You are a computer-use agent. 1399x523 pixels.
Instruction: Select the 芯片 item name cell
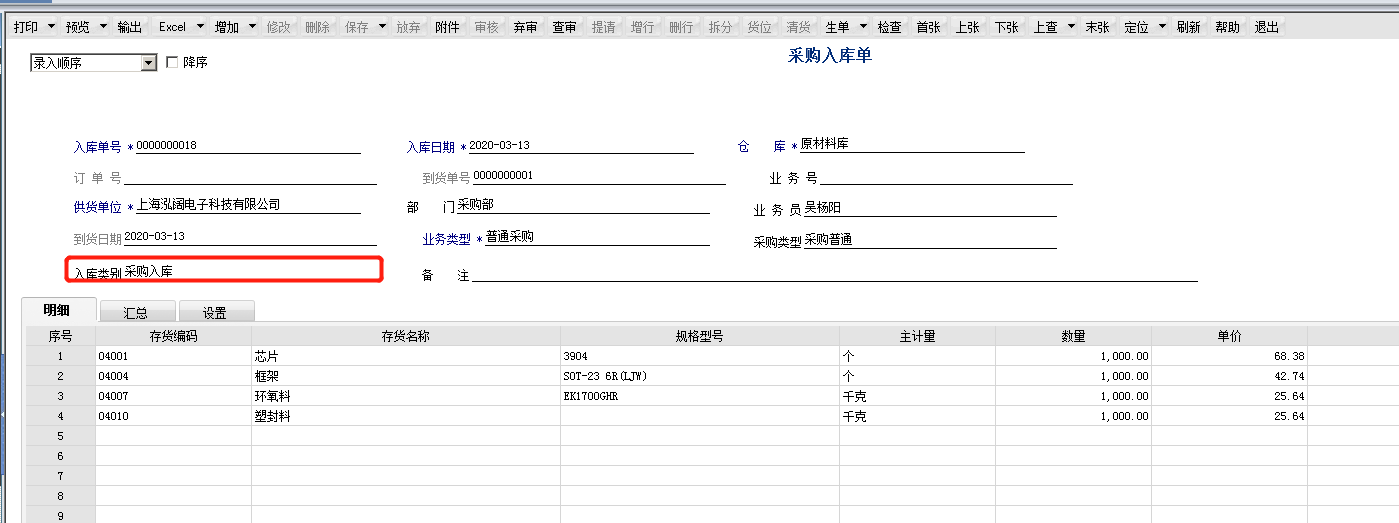(406, 356)
